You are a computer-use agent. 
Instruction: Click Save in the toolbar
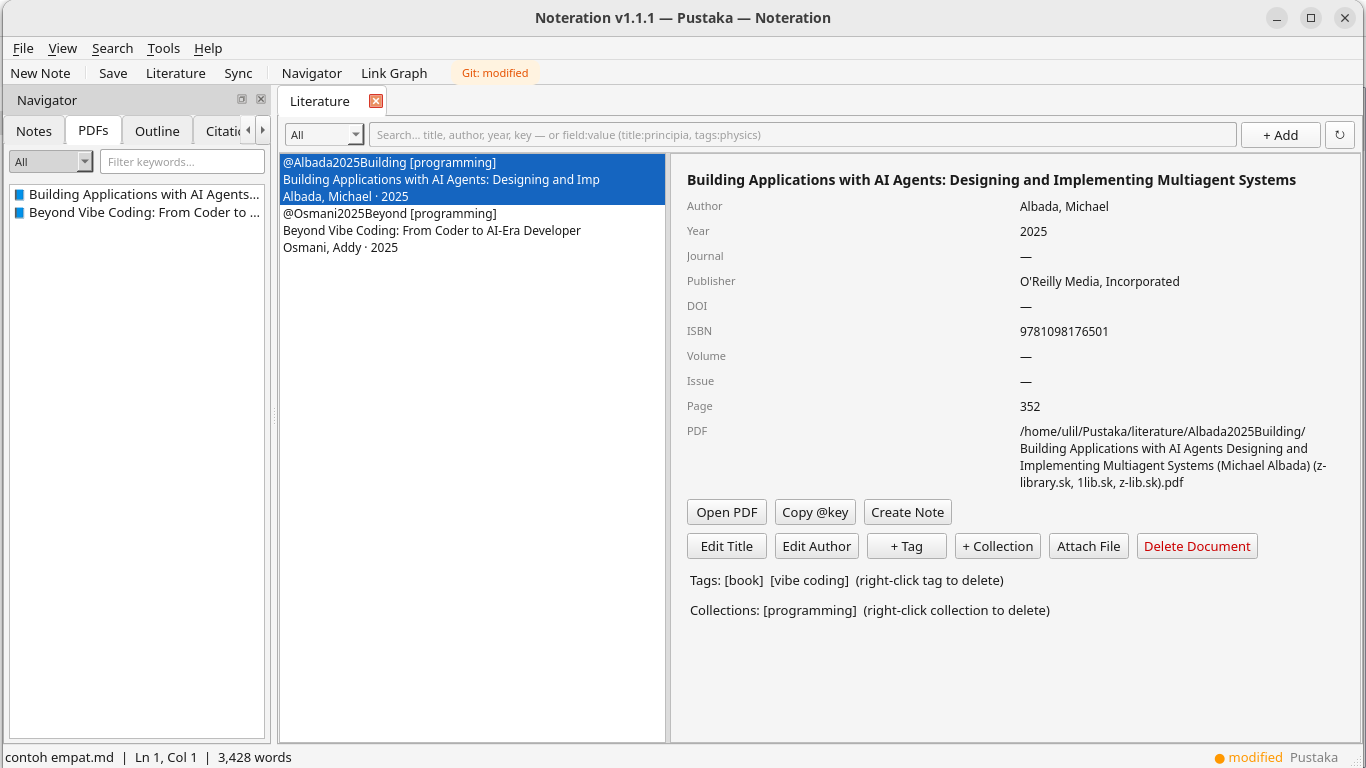113,73
